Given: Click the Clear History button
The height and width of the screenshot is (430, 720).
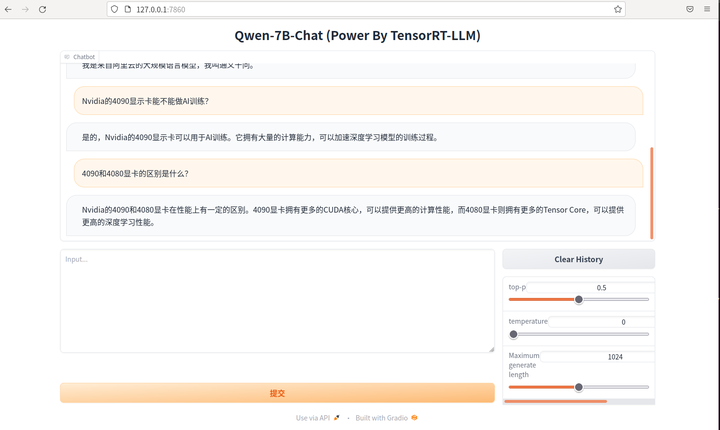Looking at the screenshot, I should click(x=579, y=259).
